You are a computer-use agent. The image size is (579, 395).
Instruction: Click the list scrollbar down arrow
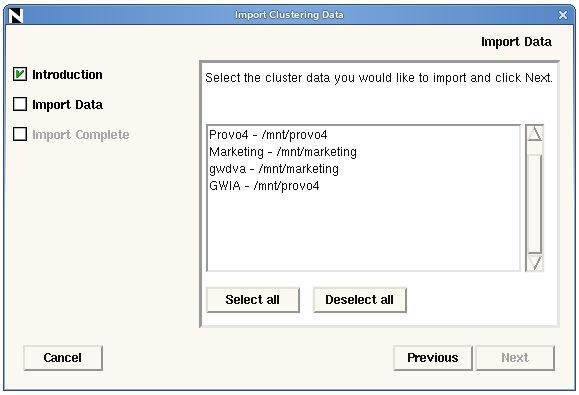[534, 263]
